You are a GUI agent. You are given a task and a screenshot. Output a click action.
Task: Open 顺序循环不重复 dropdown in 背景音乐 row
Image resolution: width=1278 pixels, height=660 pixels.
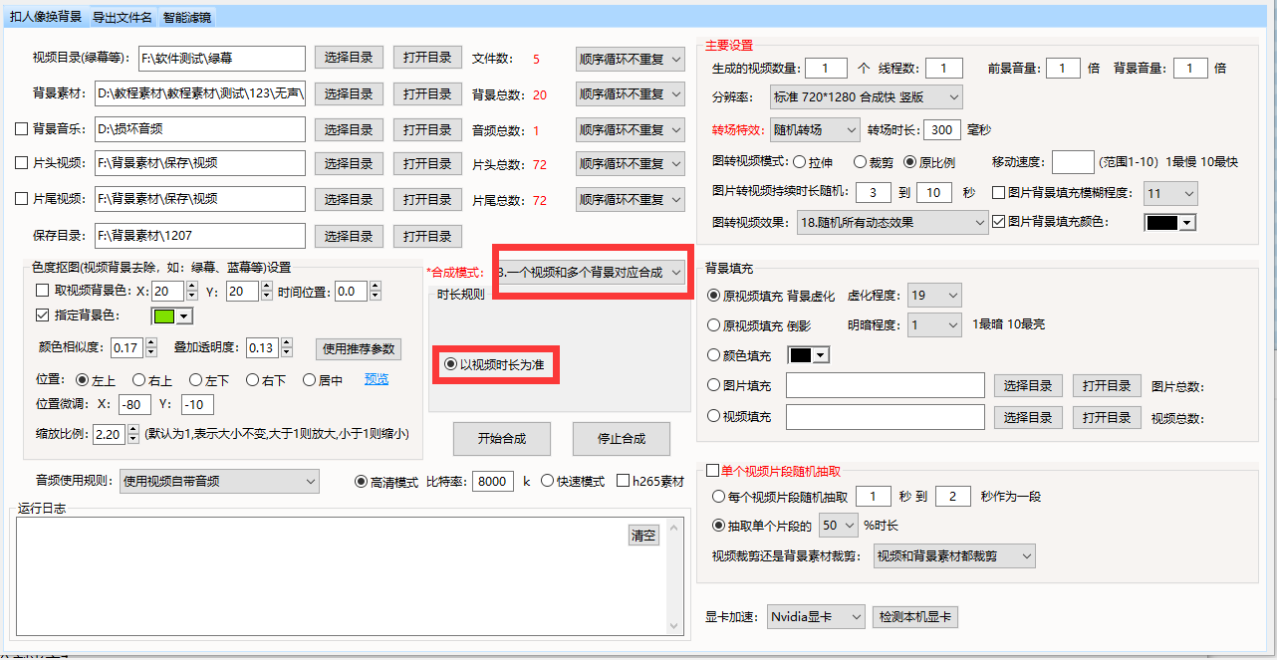tap(630, 130)
